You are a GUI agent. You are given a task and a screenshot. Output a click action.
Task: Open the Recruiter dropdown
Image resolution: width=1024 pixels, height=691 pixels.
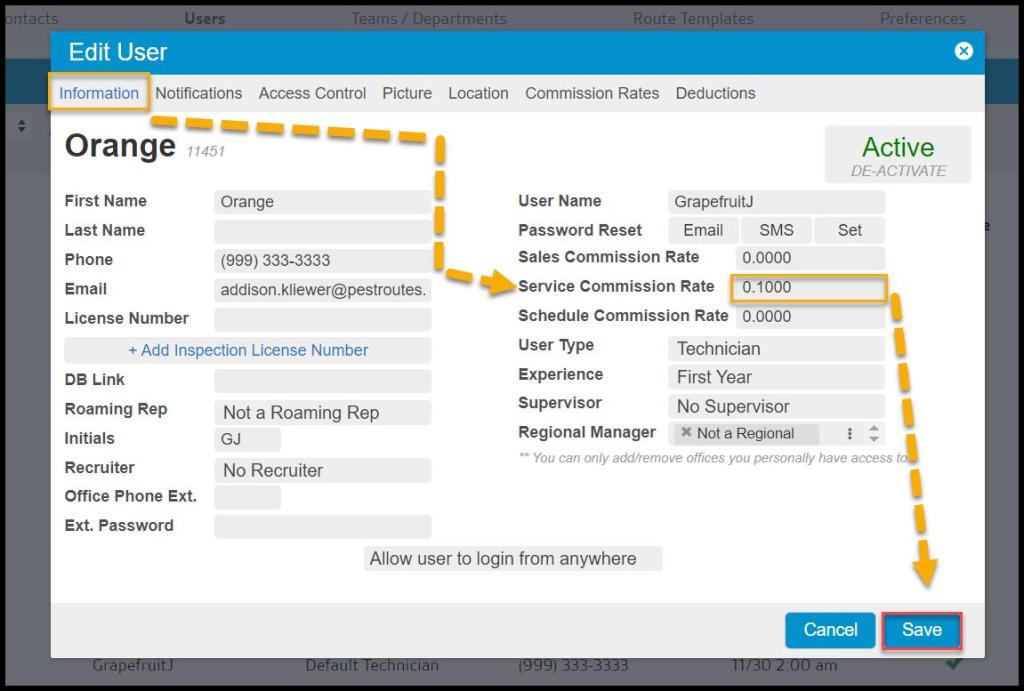tap(322, 471)
